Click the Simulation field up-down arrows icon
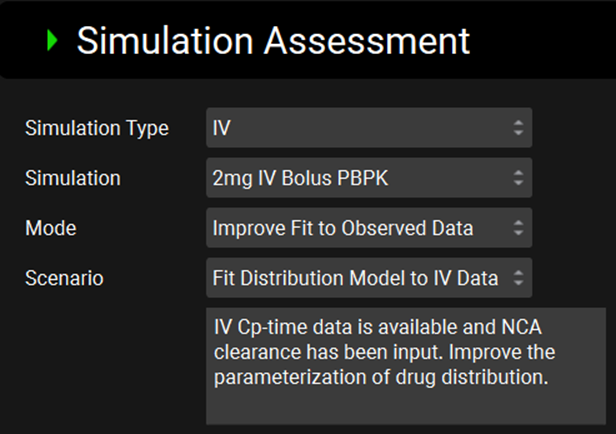616x434 pixels. 517,178
